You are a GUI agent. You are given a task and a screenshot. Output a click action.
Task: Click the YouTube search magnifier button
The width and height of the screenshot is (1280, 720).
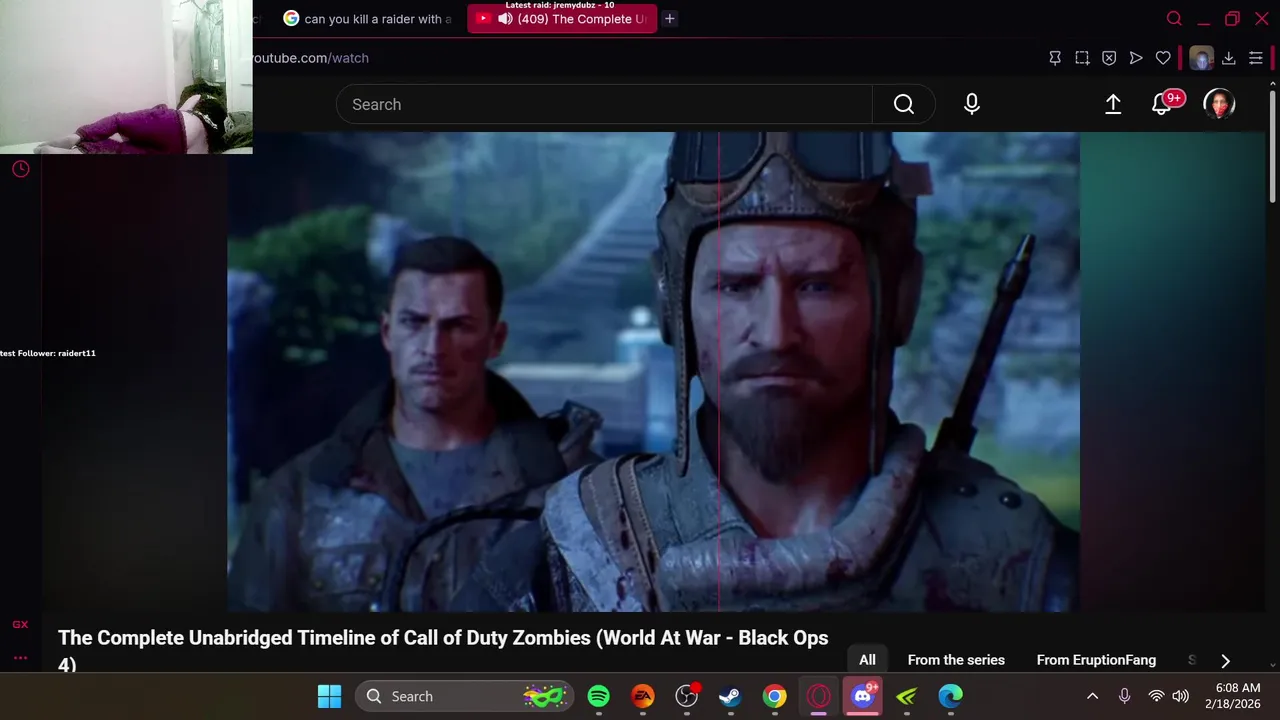tap(904, 104)
